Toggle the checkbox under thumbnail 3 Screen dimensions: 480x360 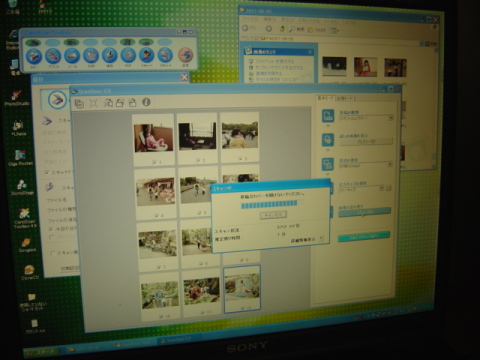point(241,159)
